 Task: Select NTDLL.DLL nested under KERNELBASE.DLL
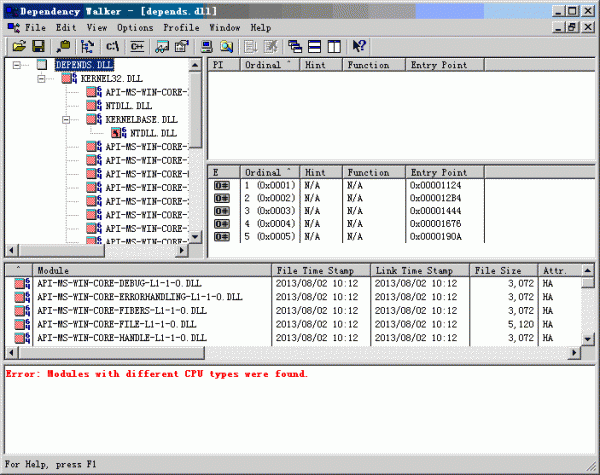(x=153, y=133)
